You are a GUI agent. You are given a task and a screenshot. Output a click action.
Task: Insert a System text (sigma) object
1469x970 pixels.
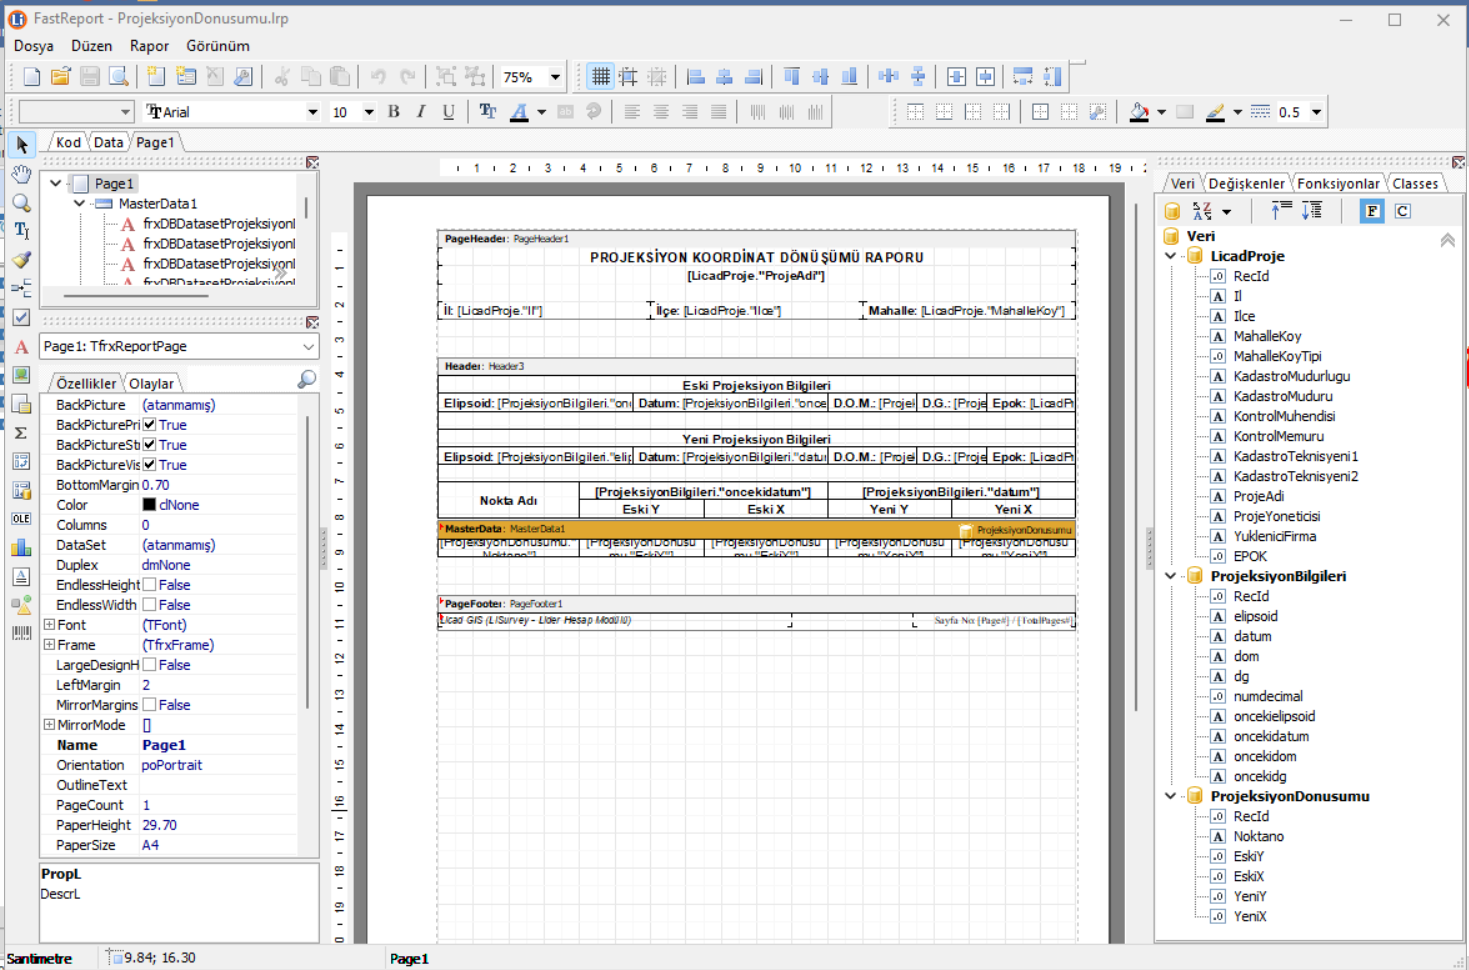21,433
